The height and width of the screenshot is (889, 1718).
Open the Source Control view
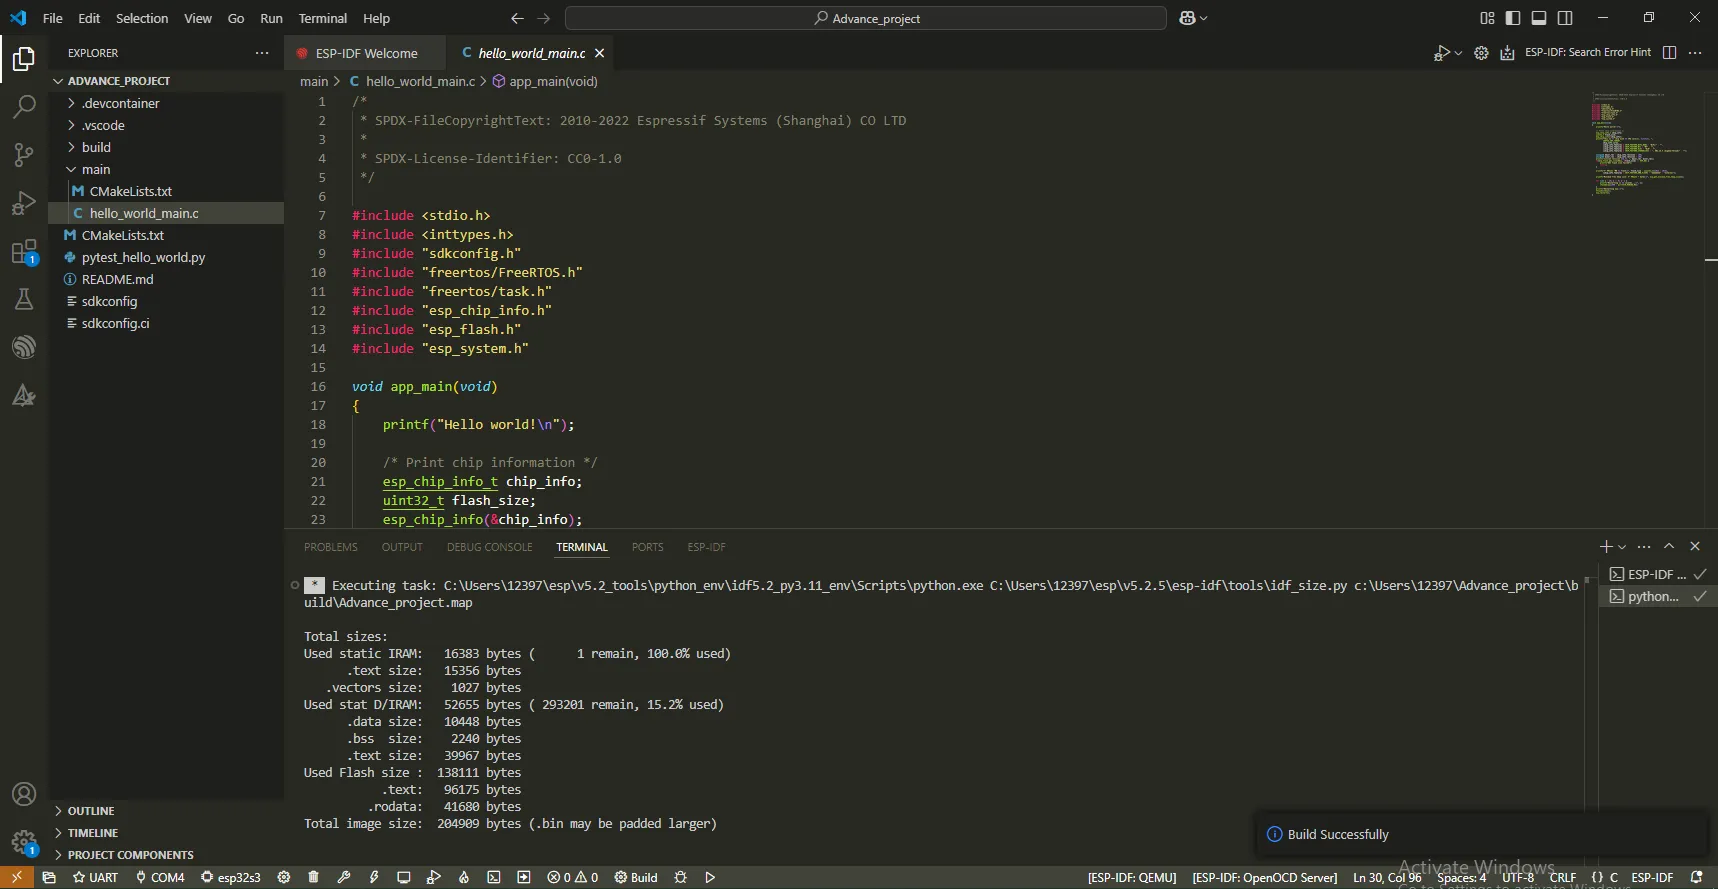(24, 154)
